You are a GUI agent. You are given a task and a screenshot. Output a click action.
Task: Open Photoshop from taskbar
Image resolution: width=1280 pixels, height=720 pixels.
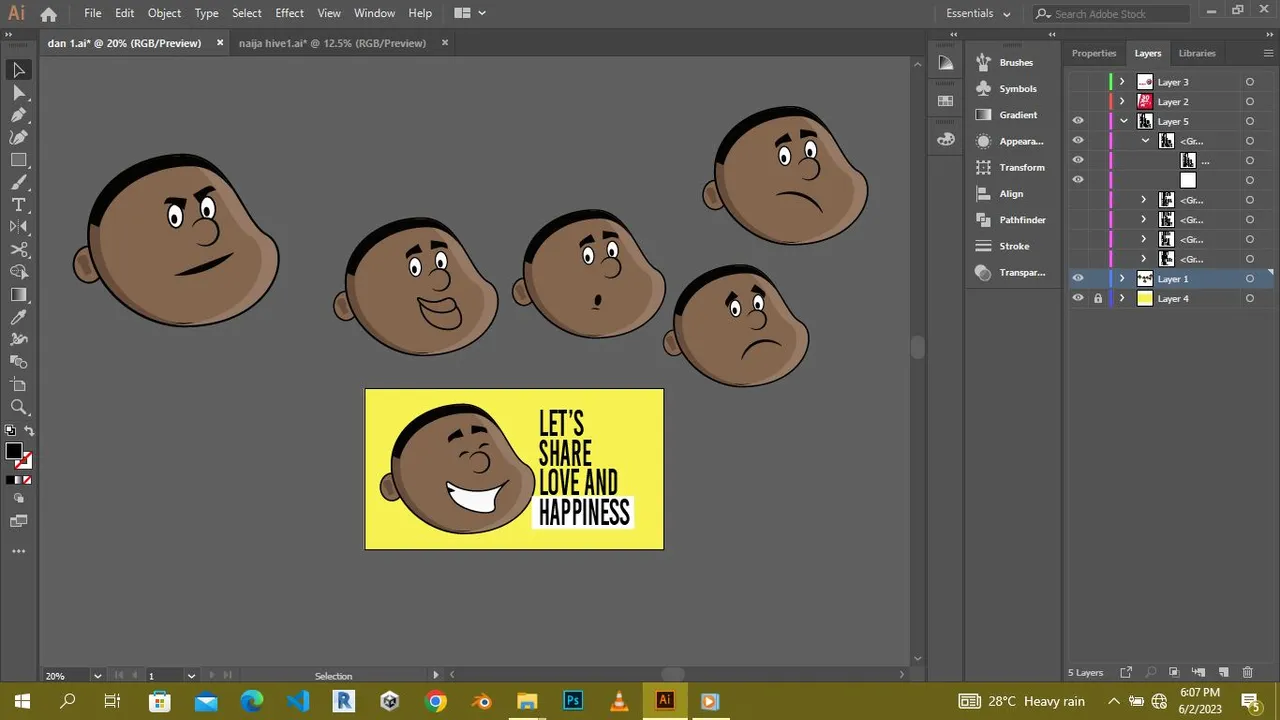pyautogui.click(x=573, y=701)
